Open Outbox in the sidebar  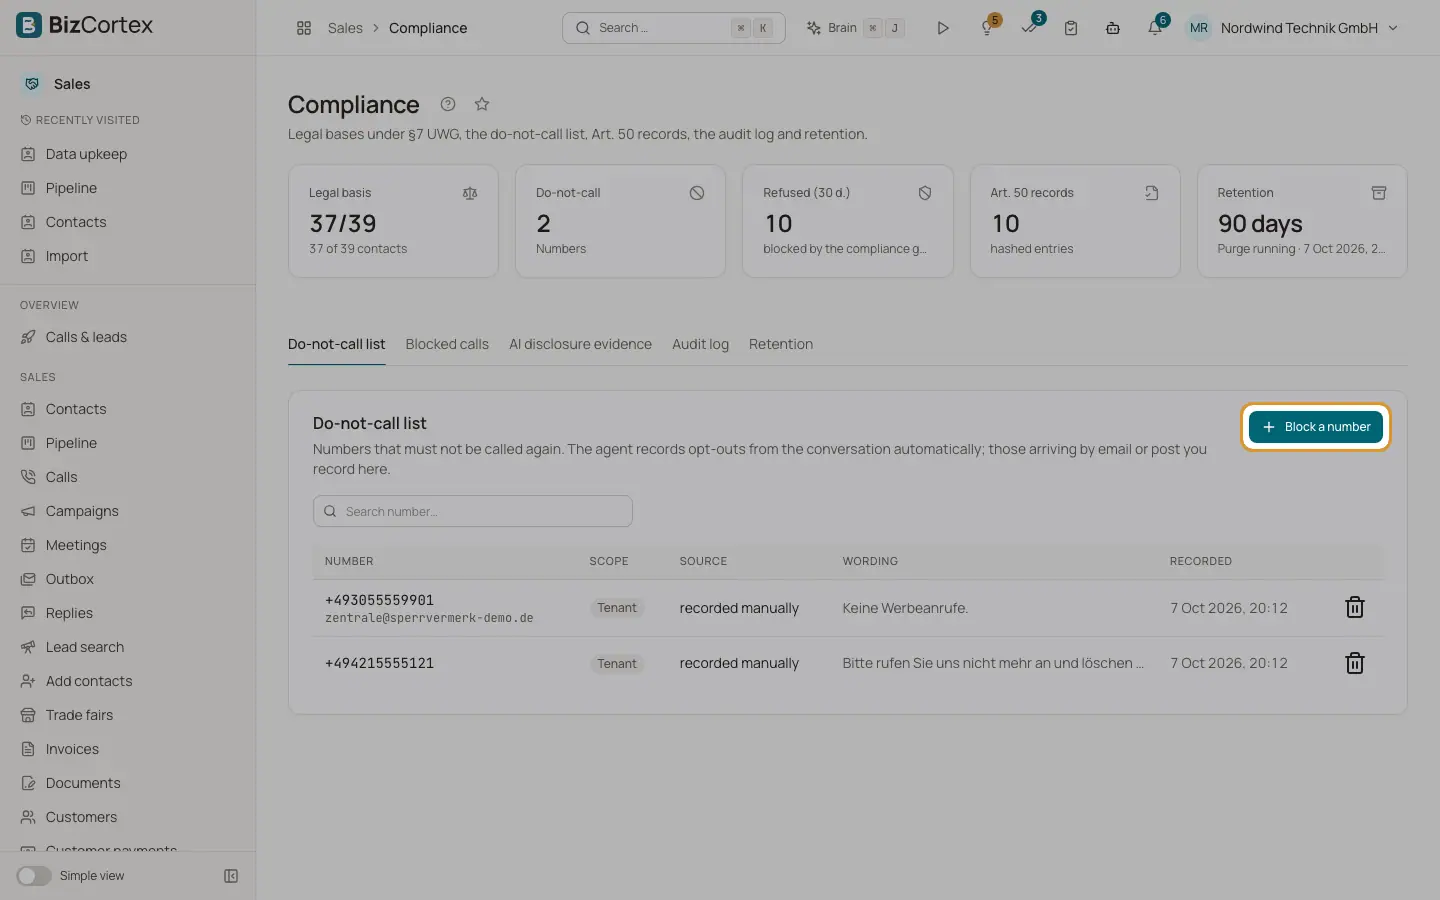point(70,579)
